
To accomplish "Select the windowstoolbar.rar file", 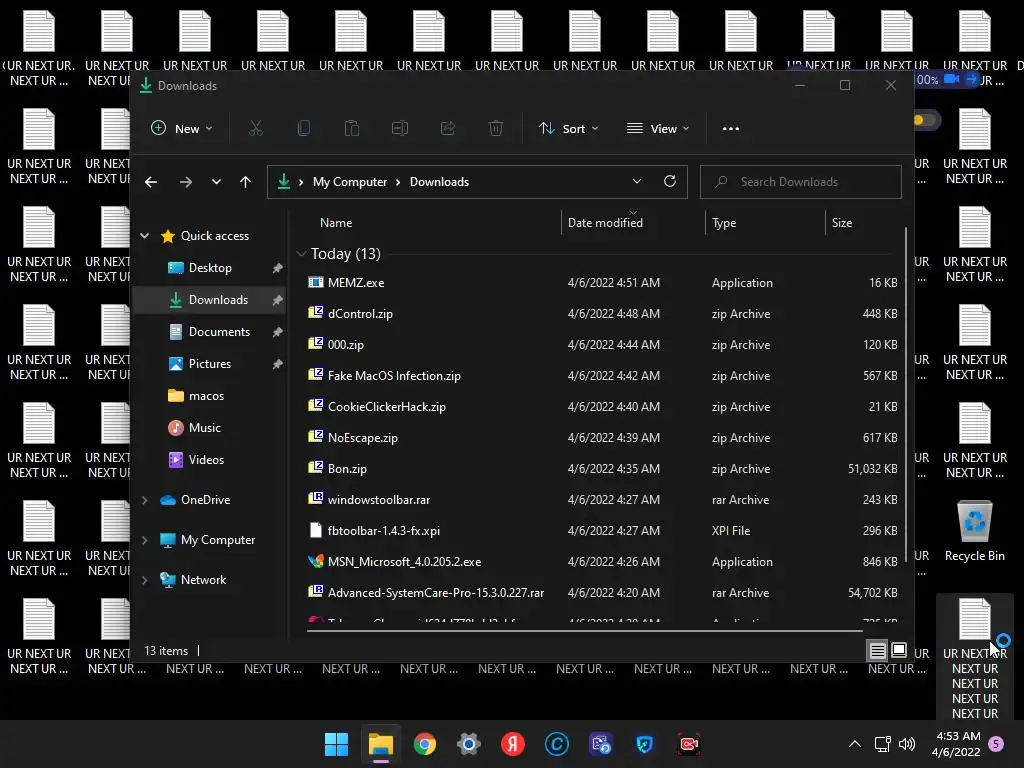I will tap(601, 500).
